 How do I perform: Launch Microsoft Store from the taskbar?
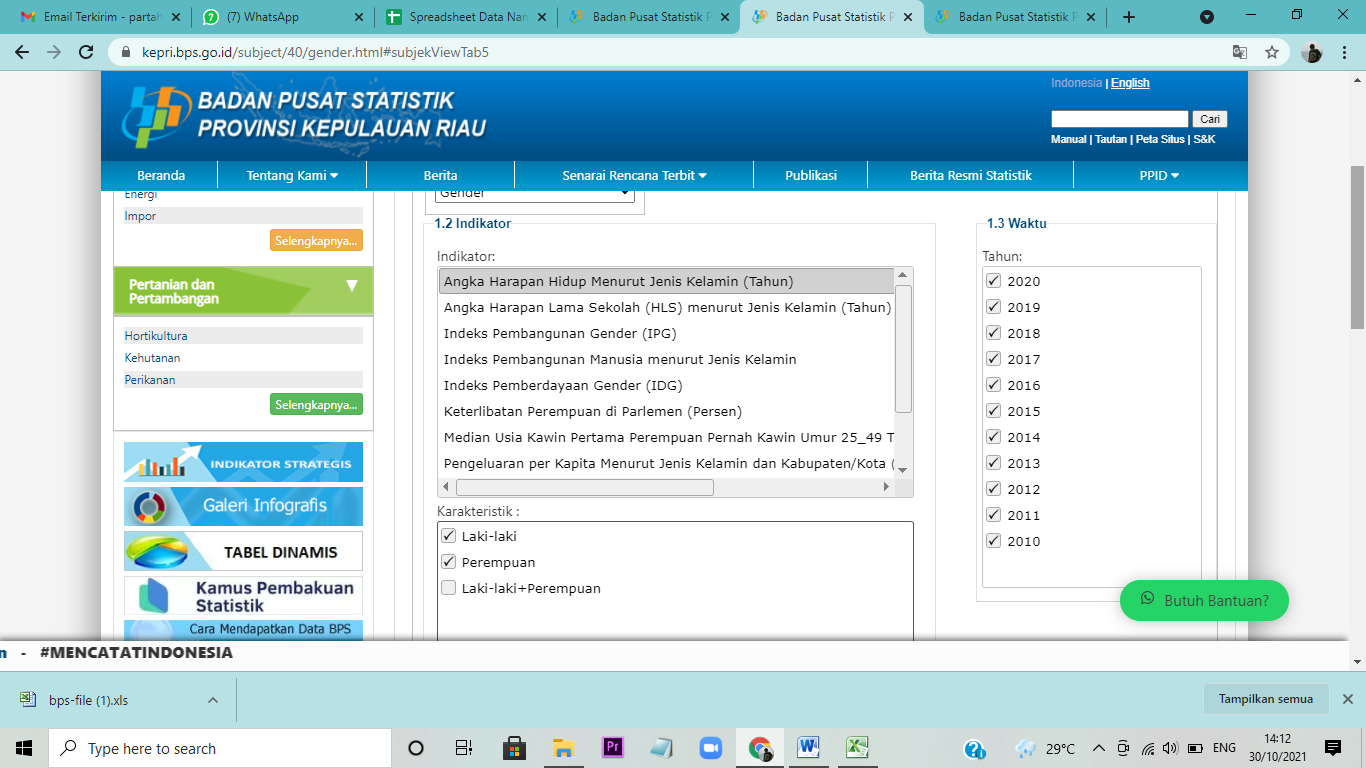515,748
